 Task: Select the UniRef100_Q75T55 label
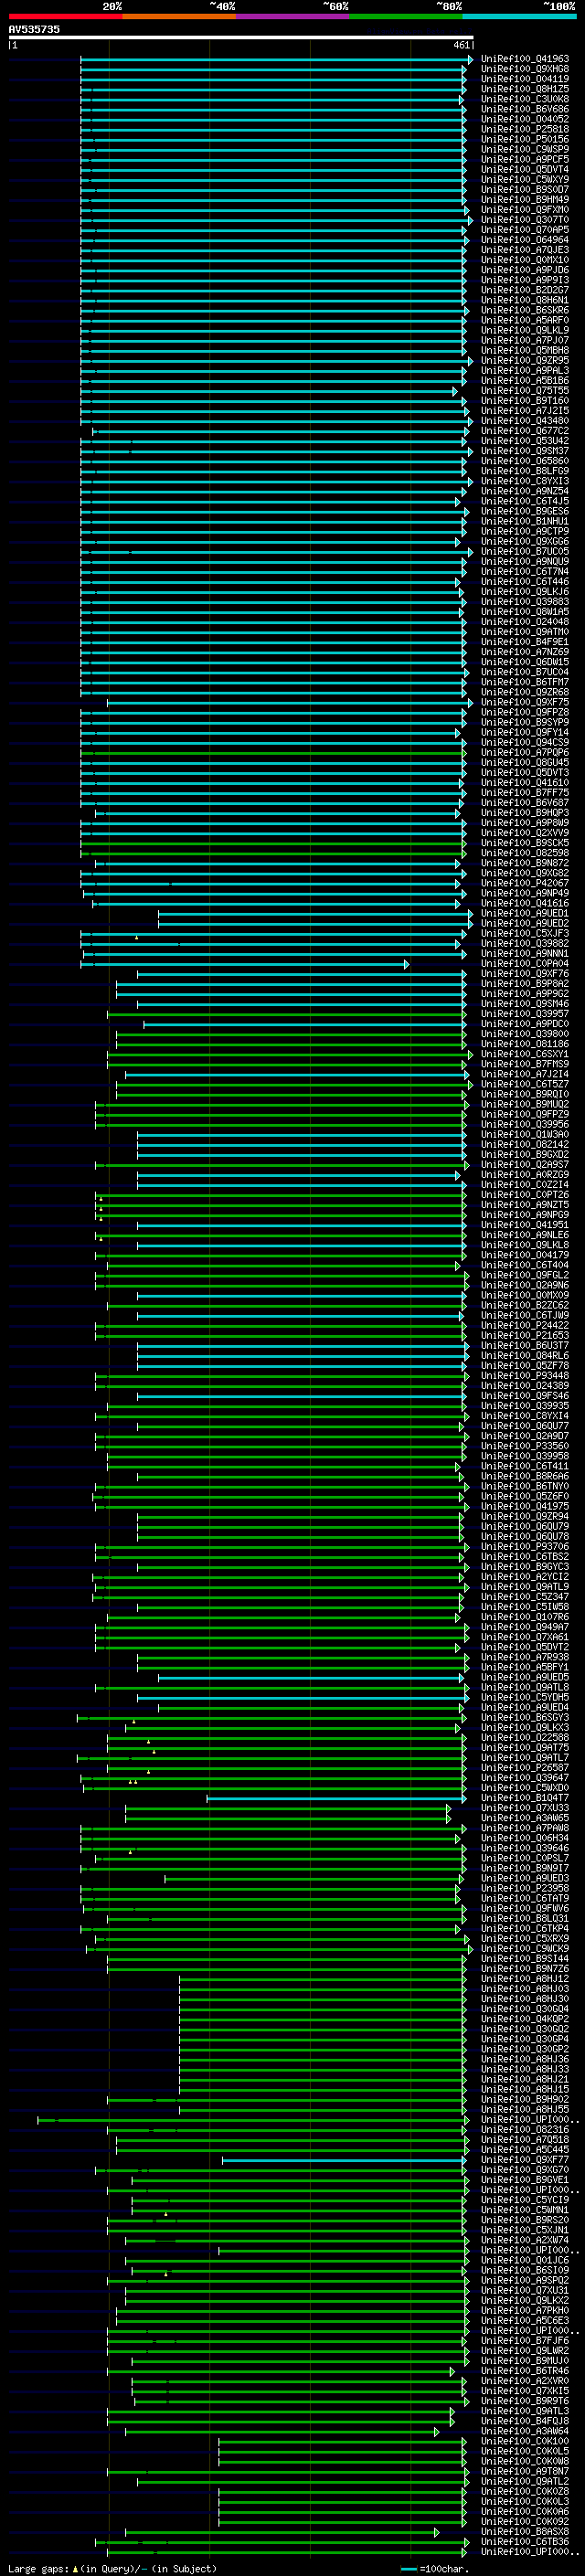525,390
